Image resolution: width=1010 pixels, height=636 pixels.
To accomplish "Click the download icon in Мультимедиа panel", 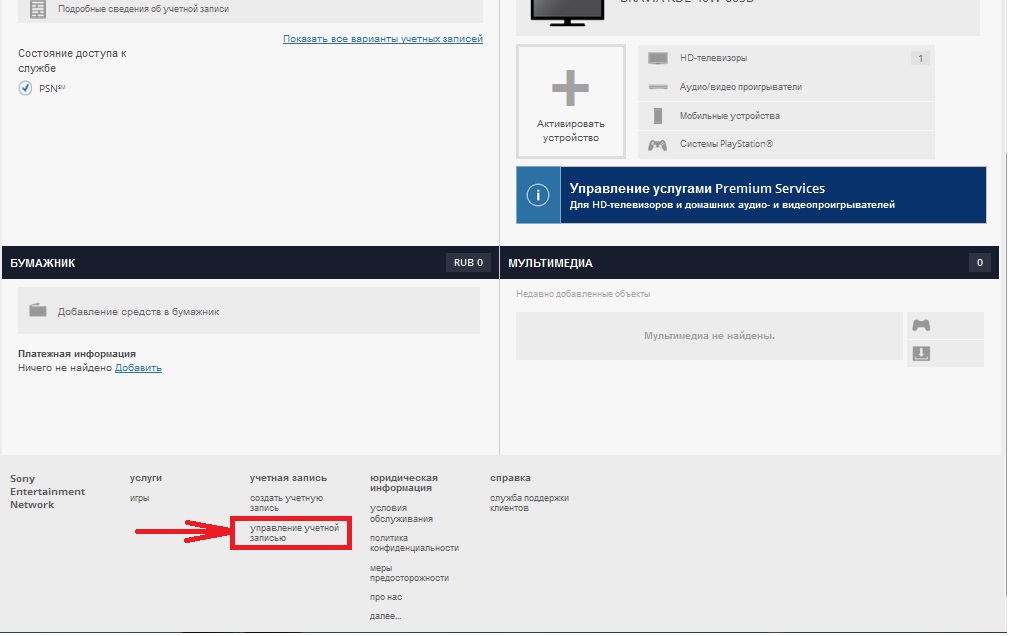I will click(x=921, y=354).
